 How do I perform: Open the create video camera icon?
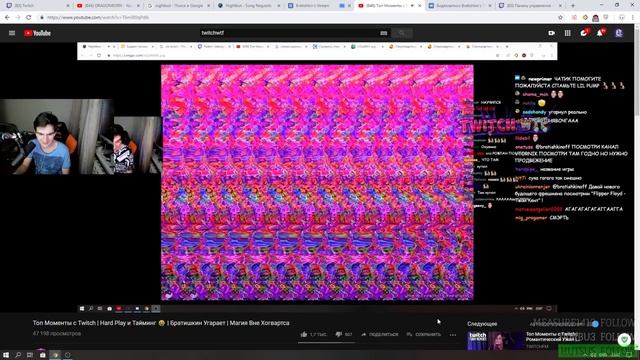coord(551,33)
